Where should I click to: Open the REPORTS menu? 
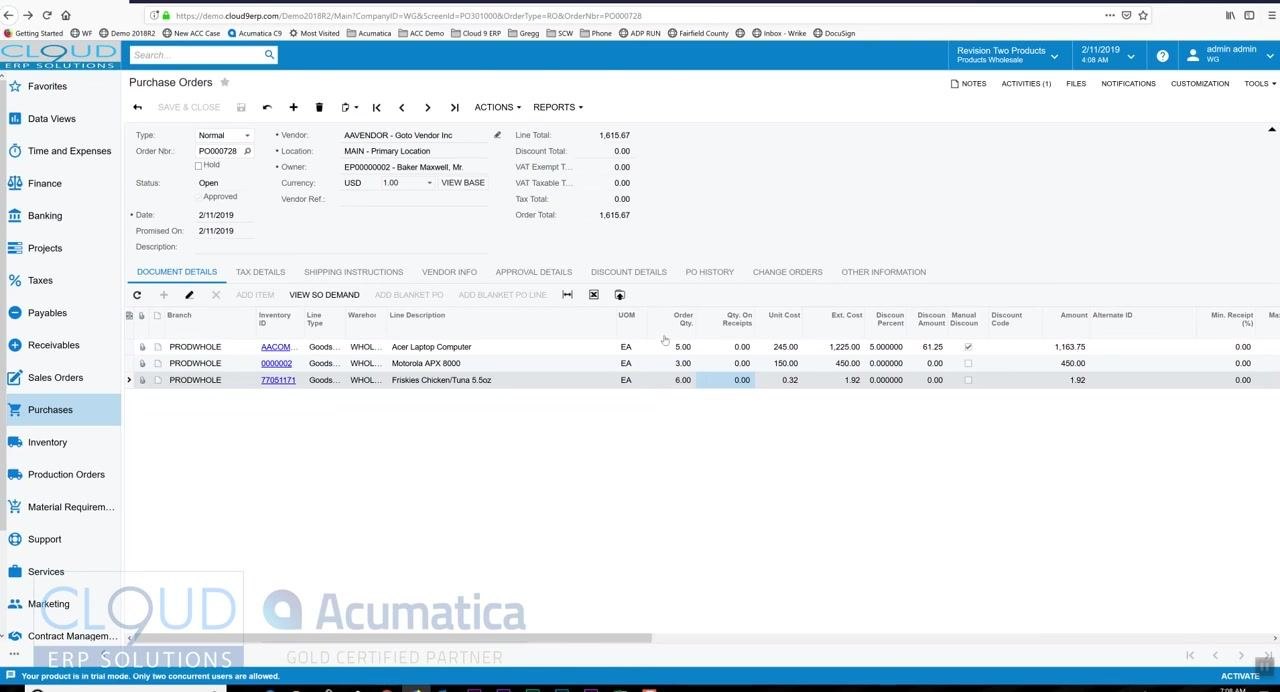[x=558, y=107]
